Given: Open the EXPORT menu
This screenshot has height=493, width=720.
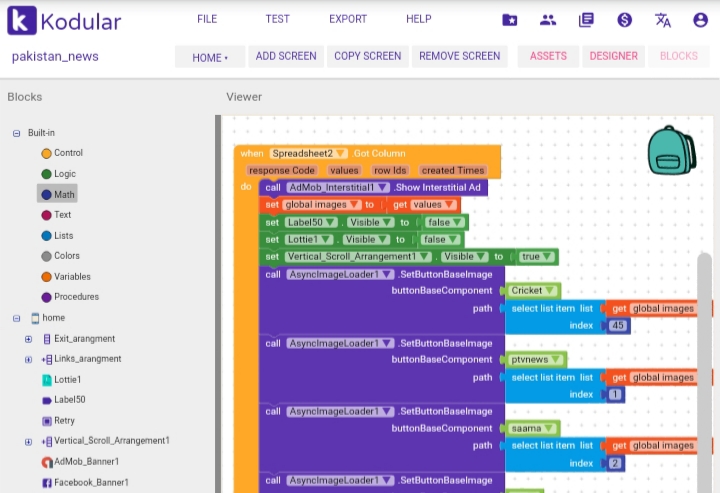Looking at the screenshot, I should click(348, 19).
